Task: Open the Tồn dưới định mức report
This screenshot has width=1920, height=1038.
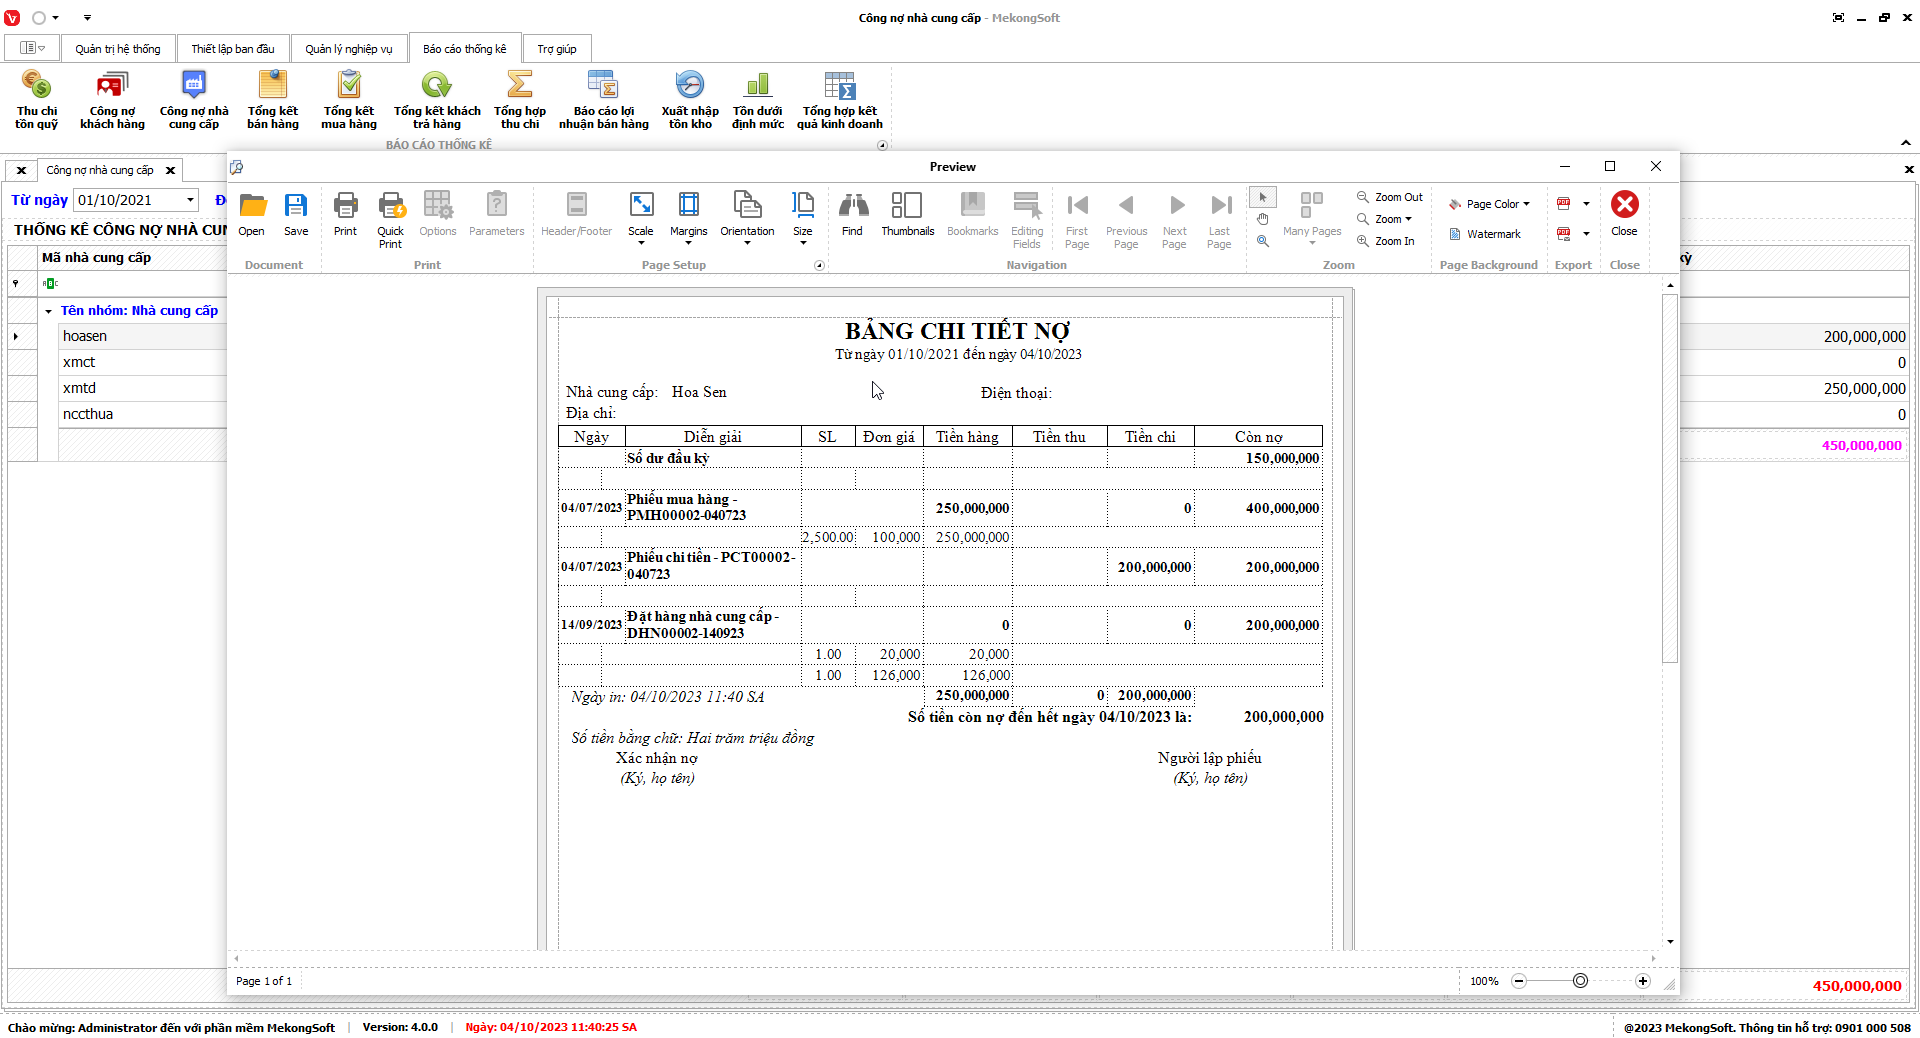Action: point(758,100)
